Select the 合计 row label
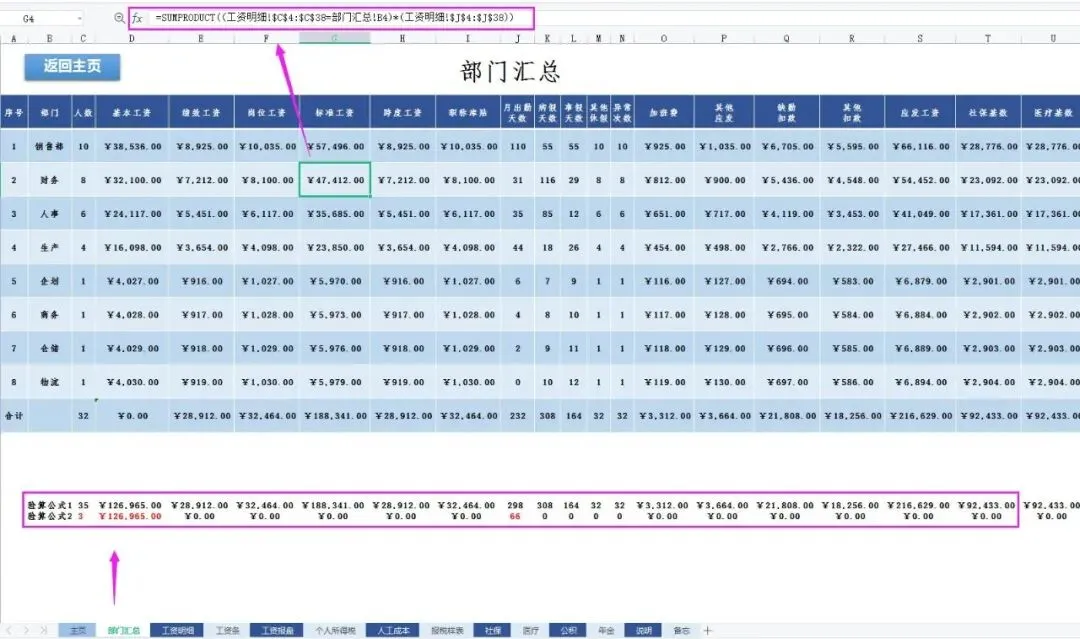The image size is (1080, 639). [14, 415]
